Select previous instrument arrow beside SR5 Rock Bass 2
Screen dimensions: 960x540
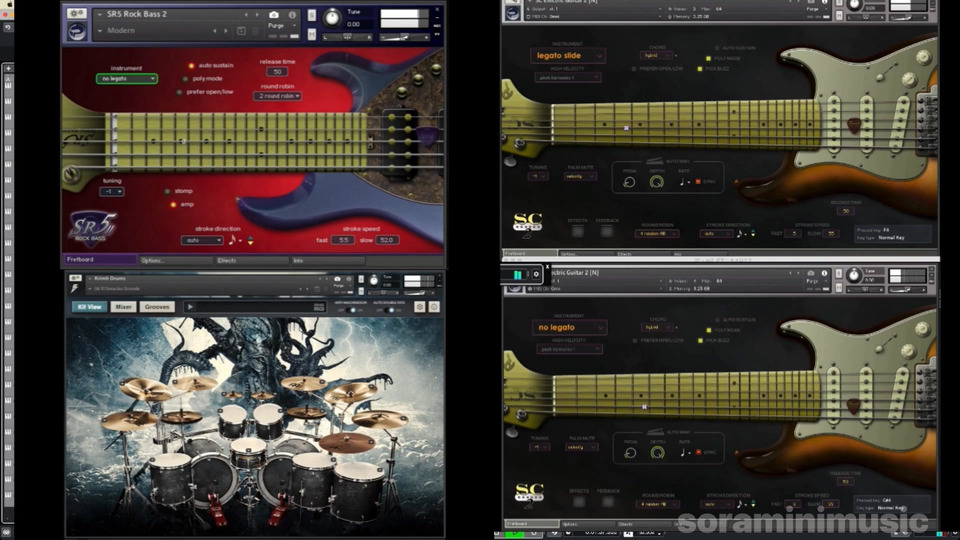point(247,15)
